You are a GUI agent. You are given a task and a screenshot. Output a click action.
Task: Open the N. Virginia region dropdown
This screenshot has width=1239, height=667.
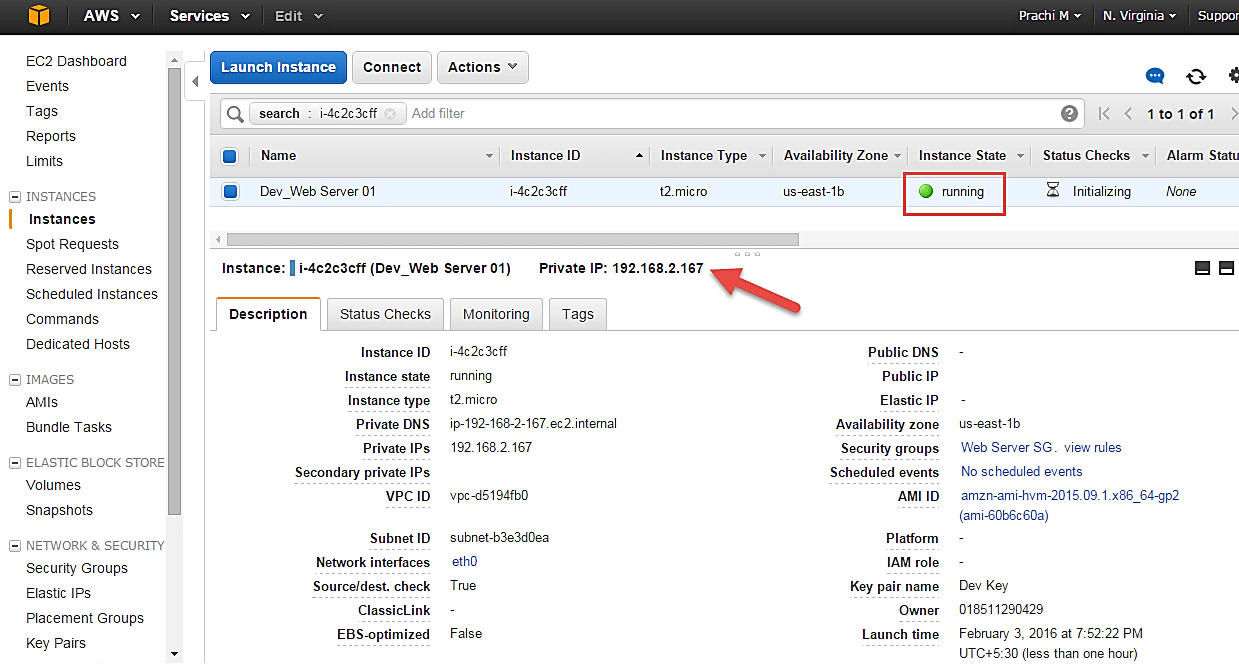[1139, 16]
